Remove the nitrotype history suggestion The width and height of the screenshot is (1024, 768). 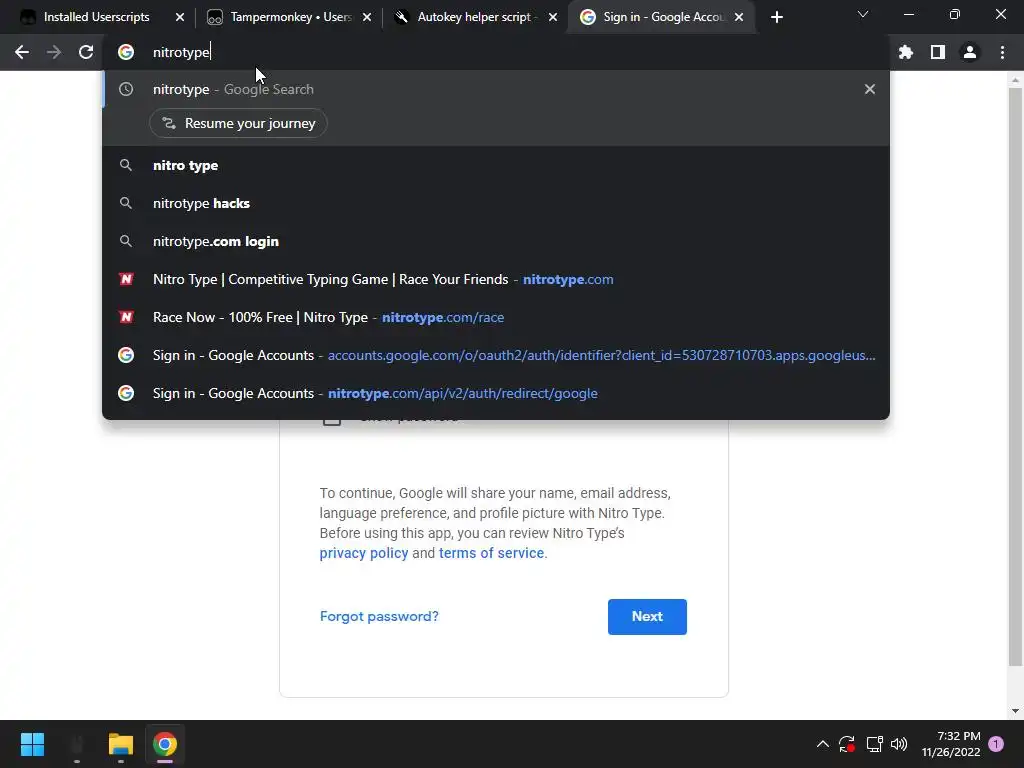click(x=870, y=89)
